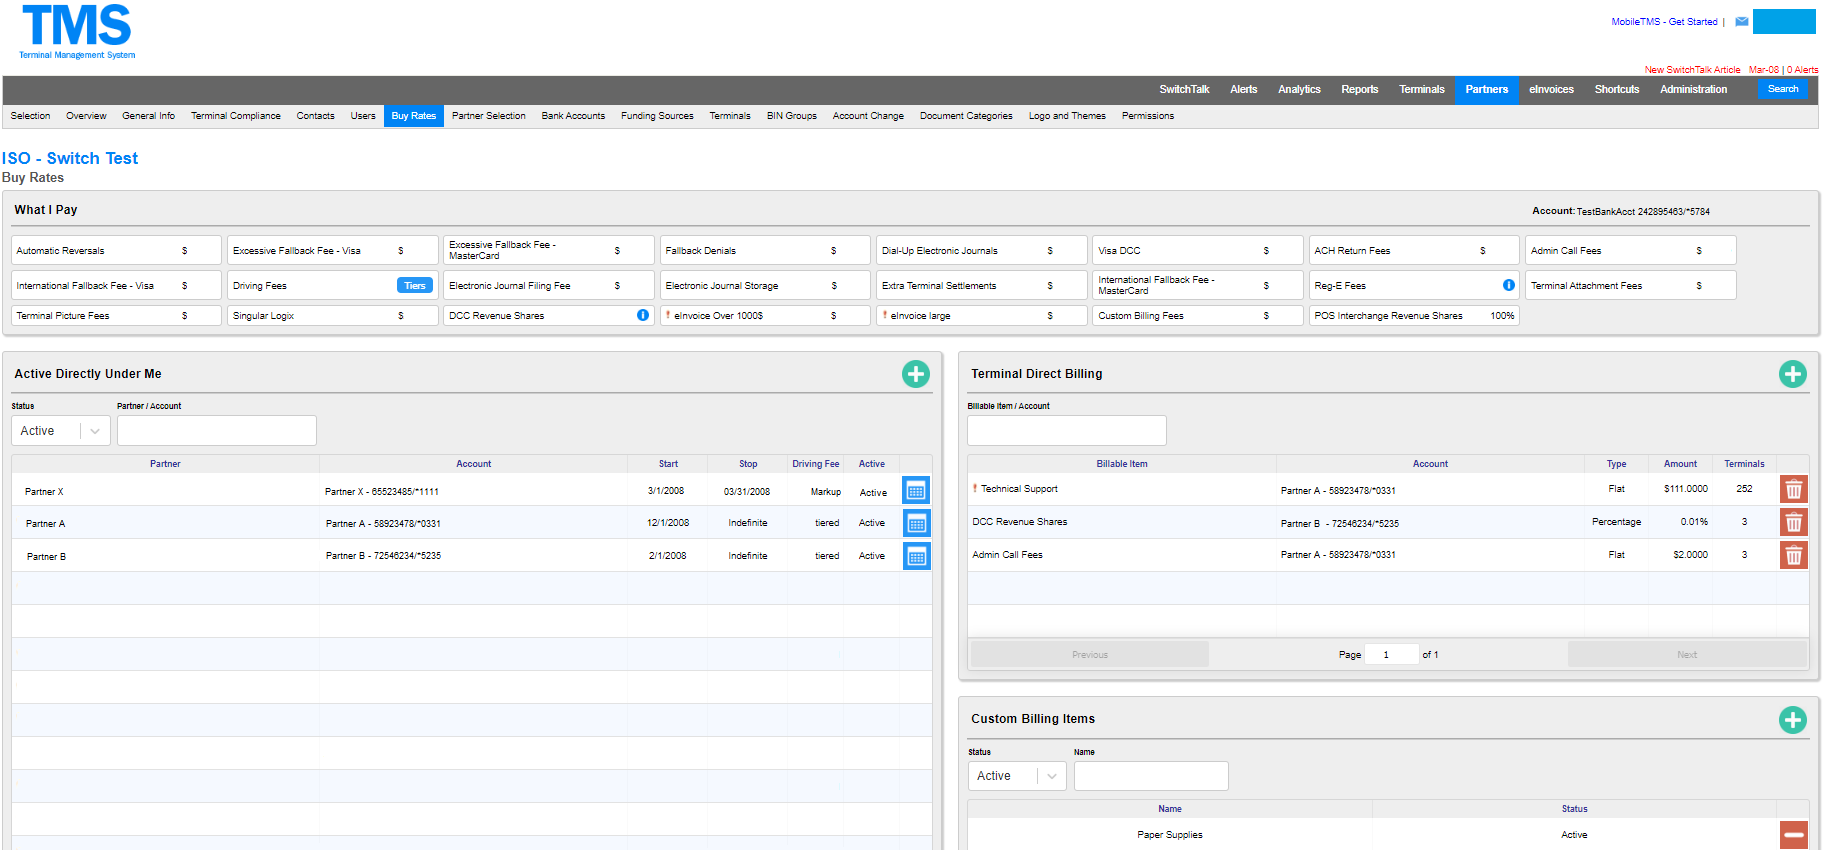Open the Partners menu
The width and height of the screenshot is (1826, 850).
pyautogui.click(x=1487, y=89)
